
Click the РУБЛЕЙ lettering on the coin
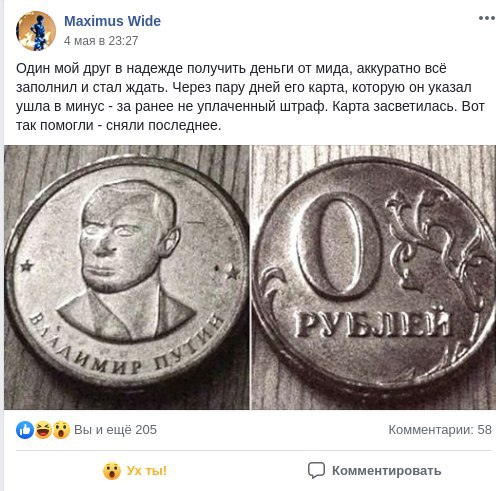click(373, 323)
